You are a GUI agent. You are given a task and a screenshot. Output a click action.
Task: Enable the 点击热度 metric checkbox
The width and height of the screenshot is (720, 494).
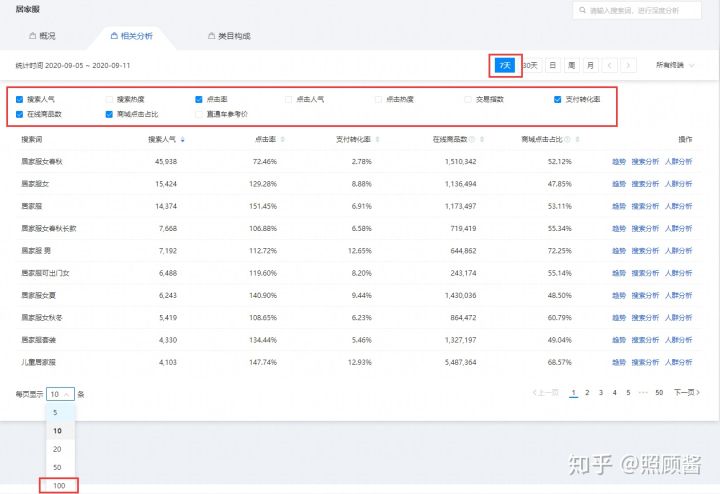tap(378, 99)
